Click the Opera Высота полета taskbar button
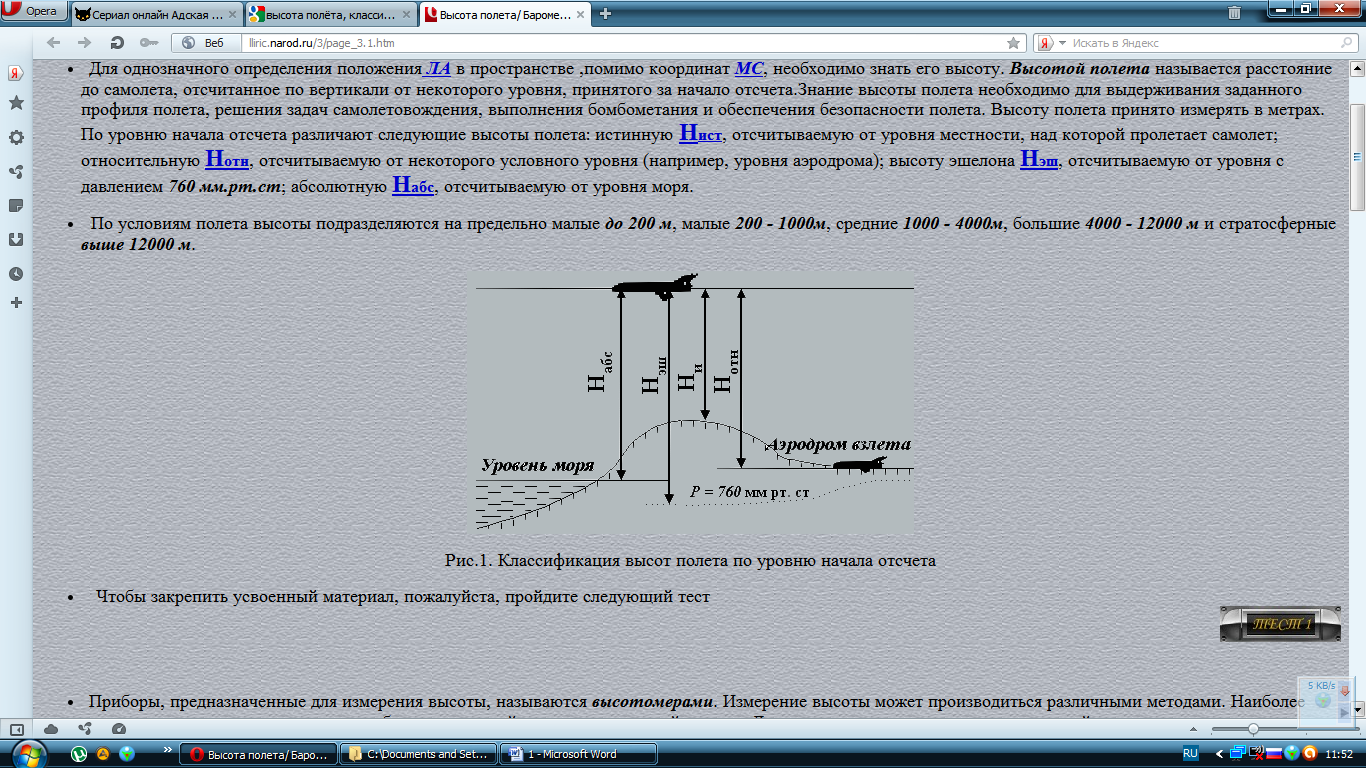 (257, 754)
